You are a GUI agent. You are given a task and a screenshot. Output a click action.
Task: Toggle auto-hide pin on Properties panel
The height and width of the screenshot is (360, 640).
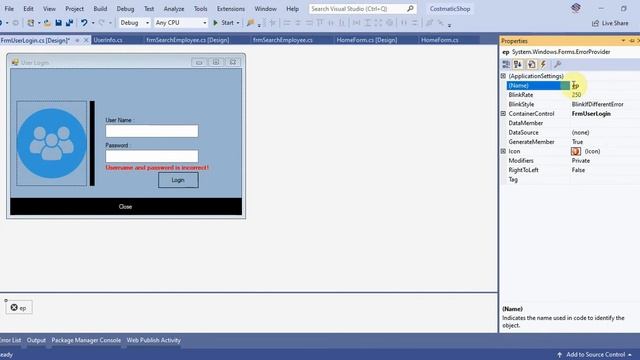coord(631,41)
